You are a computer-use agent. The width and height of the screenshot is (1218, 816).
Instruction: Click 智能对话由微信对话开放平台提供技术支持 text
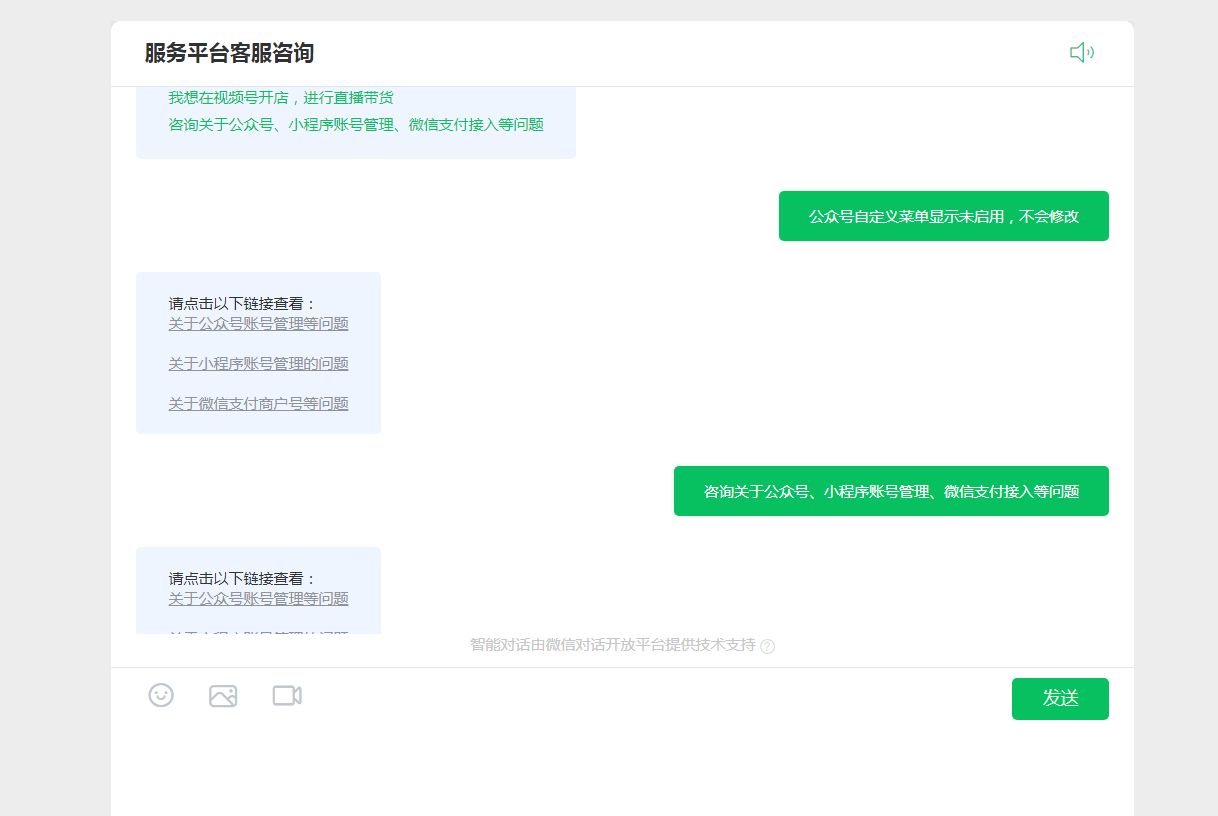pyautogui.click(x=613, y=645)
